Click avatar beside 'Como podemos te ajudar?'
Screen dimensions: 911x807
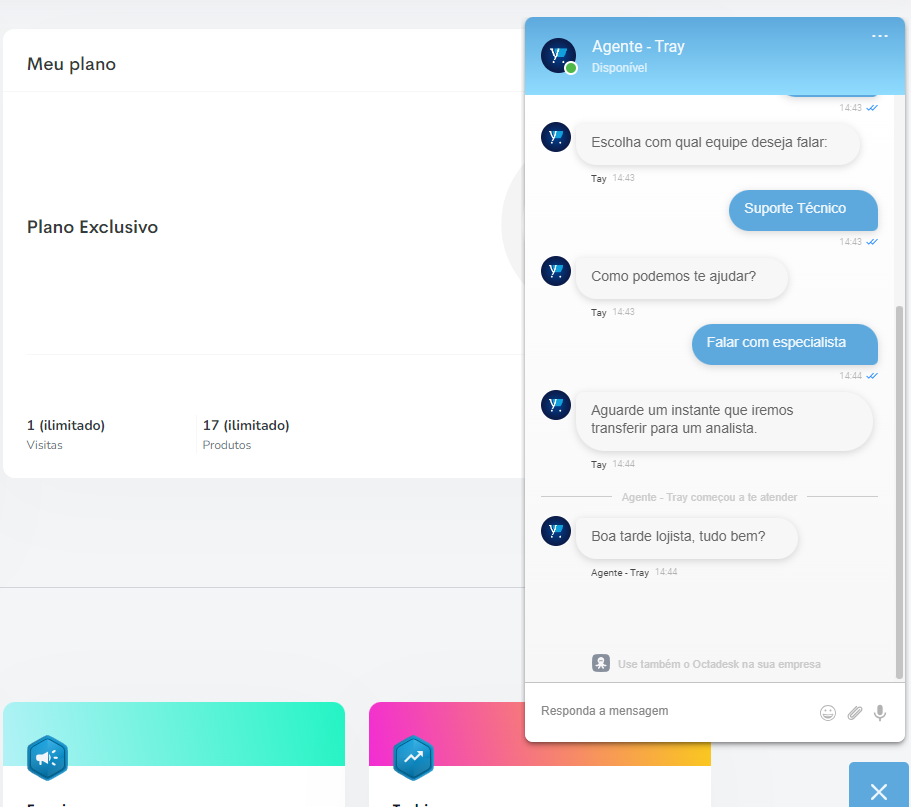point(556,271)
